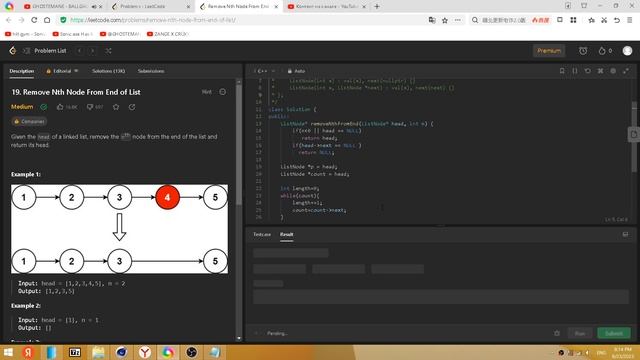640x360 pixels.
Task: Open the Submissions tab
Action: click(151, 71)
